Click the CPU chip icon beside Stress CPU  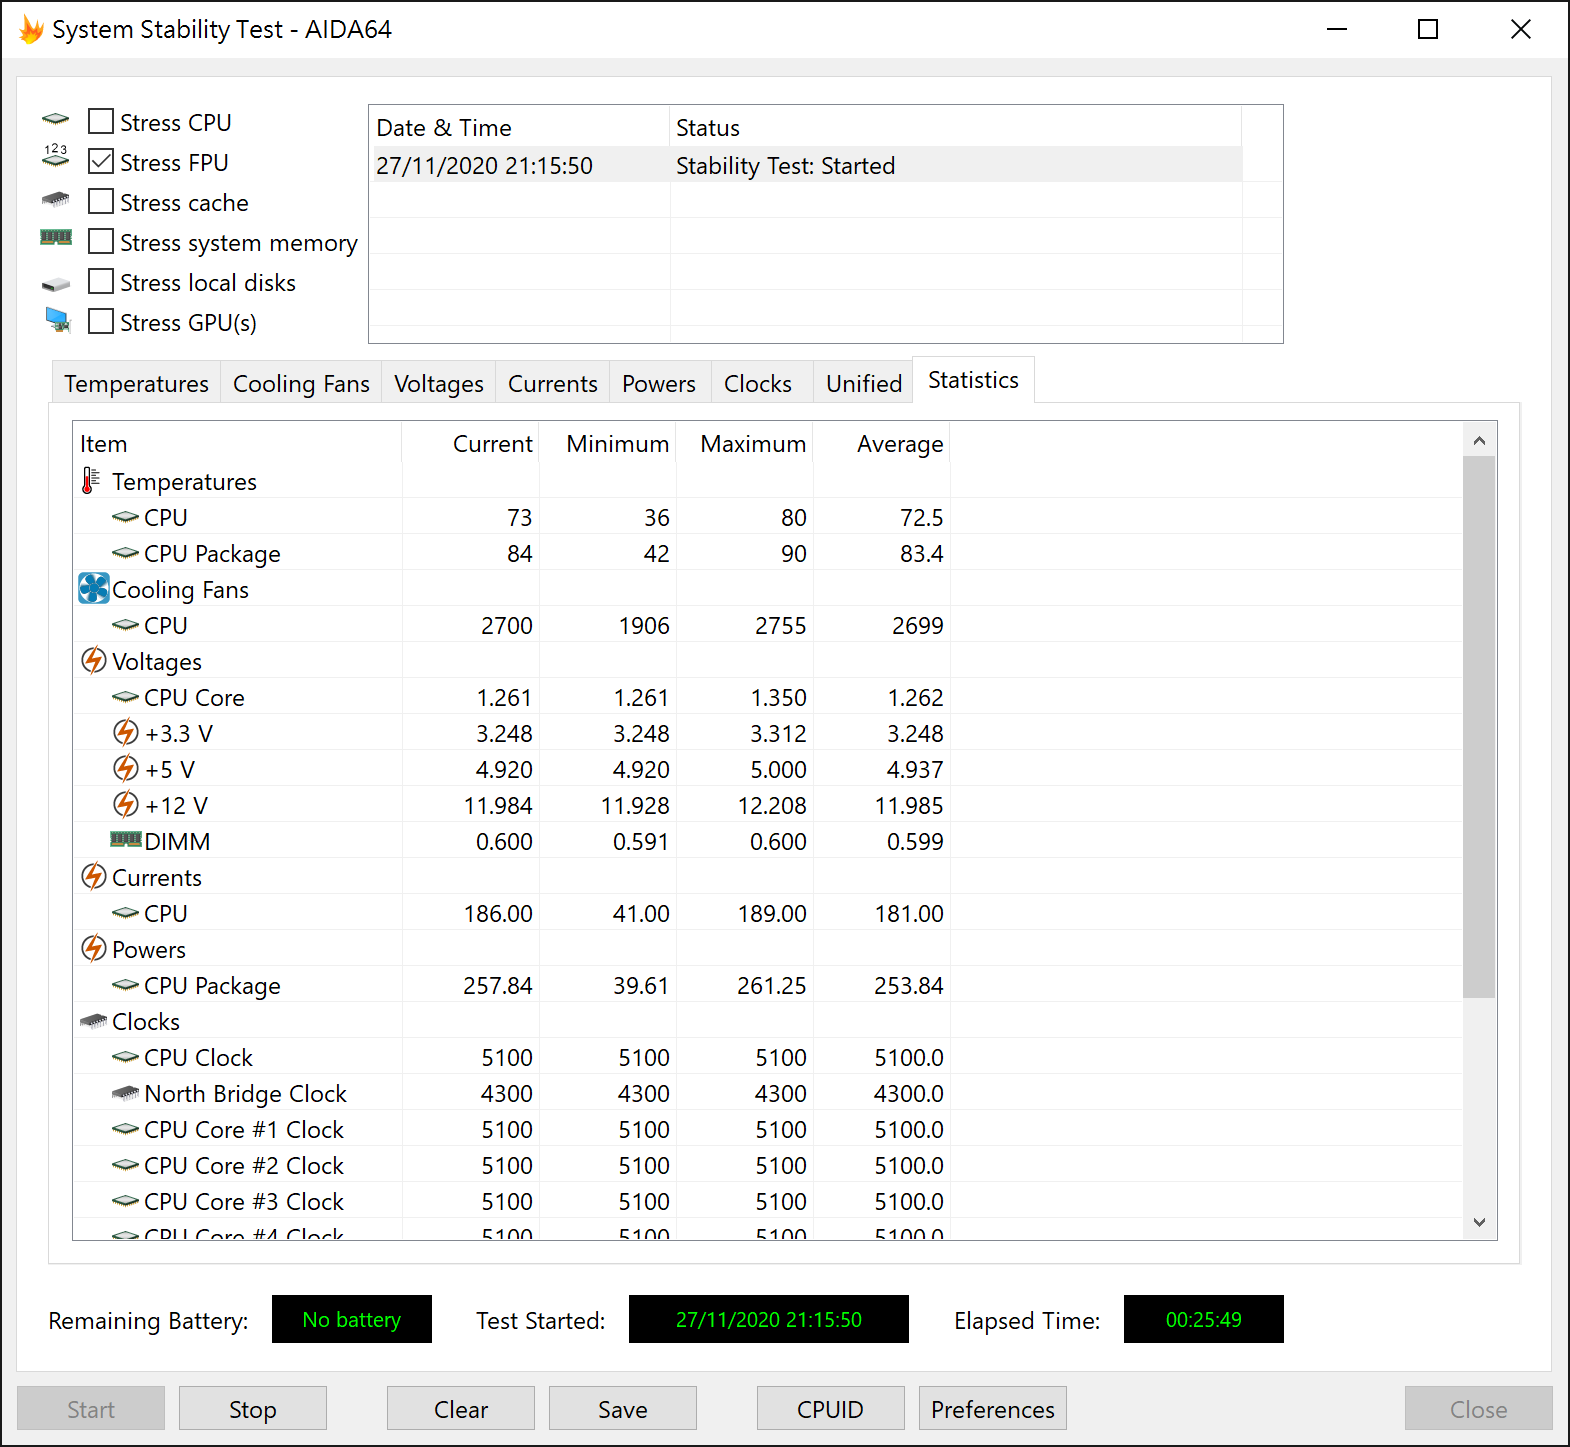click(56, 120)
